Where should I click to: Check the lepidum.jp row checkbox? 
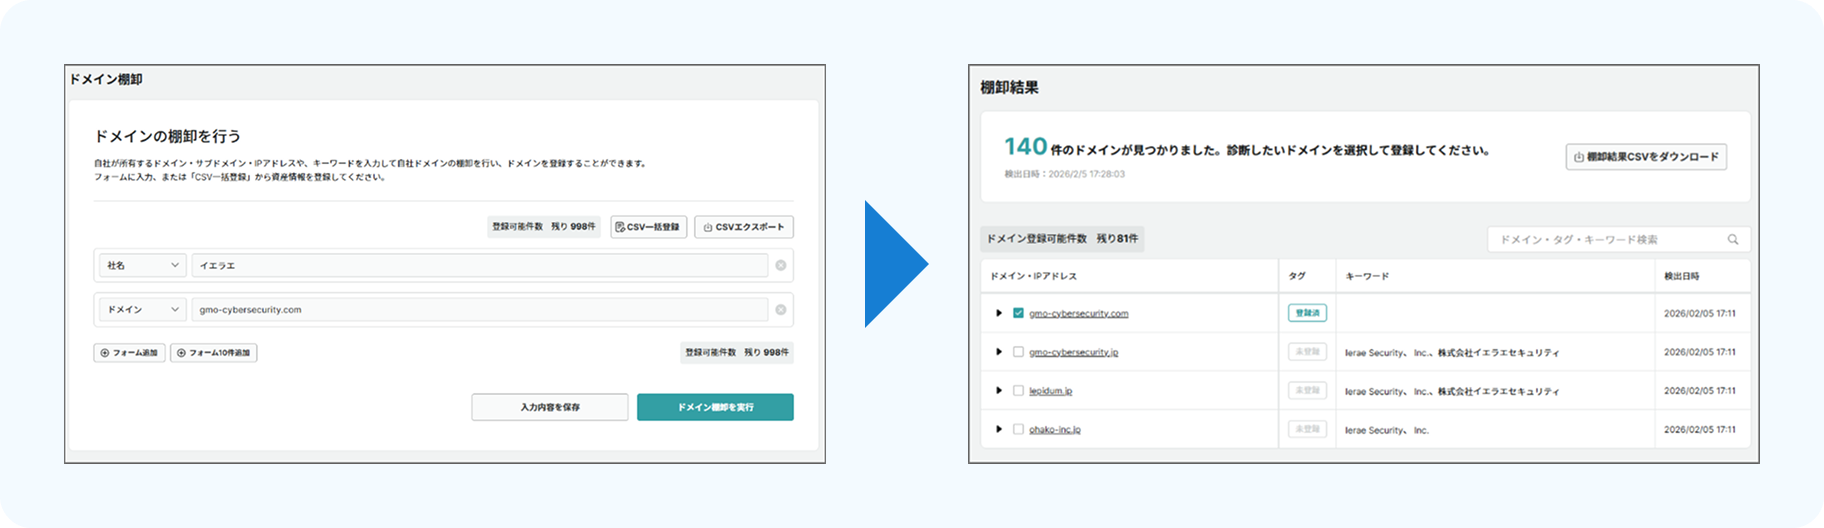pos(1018,391)
